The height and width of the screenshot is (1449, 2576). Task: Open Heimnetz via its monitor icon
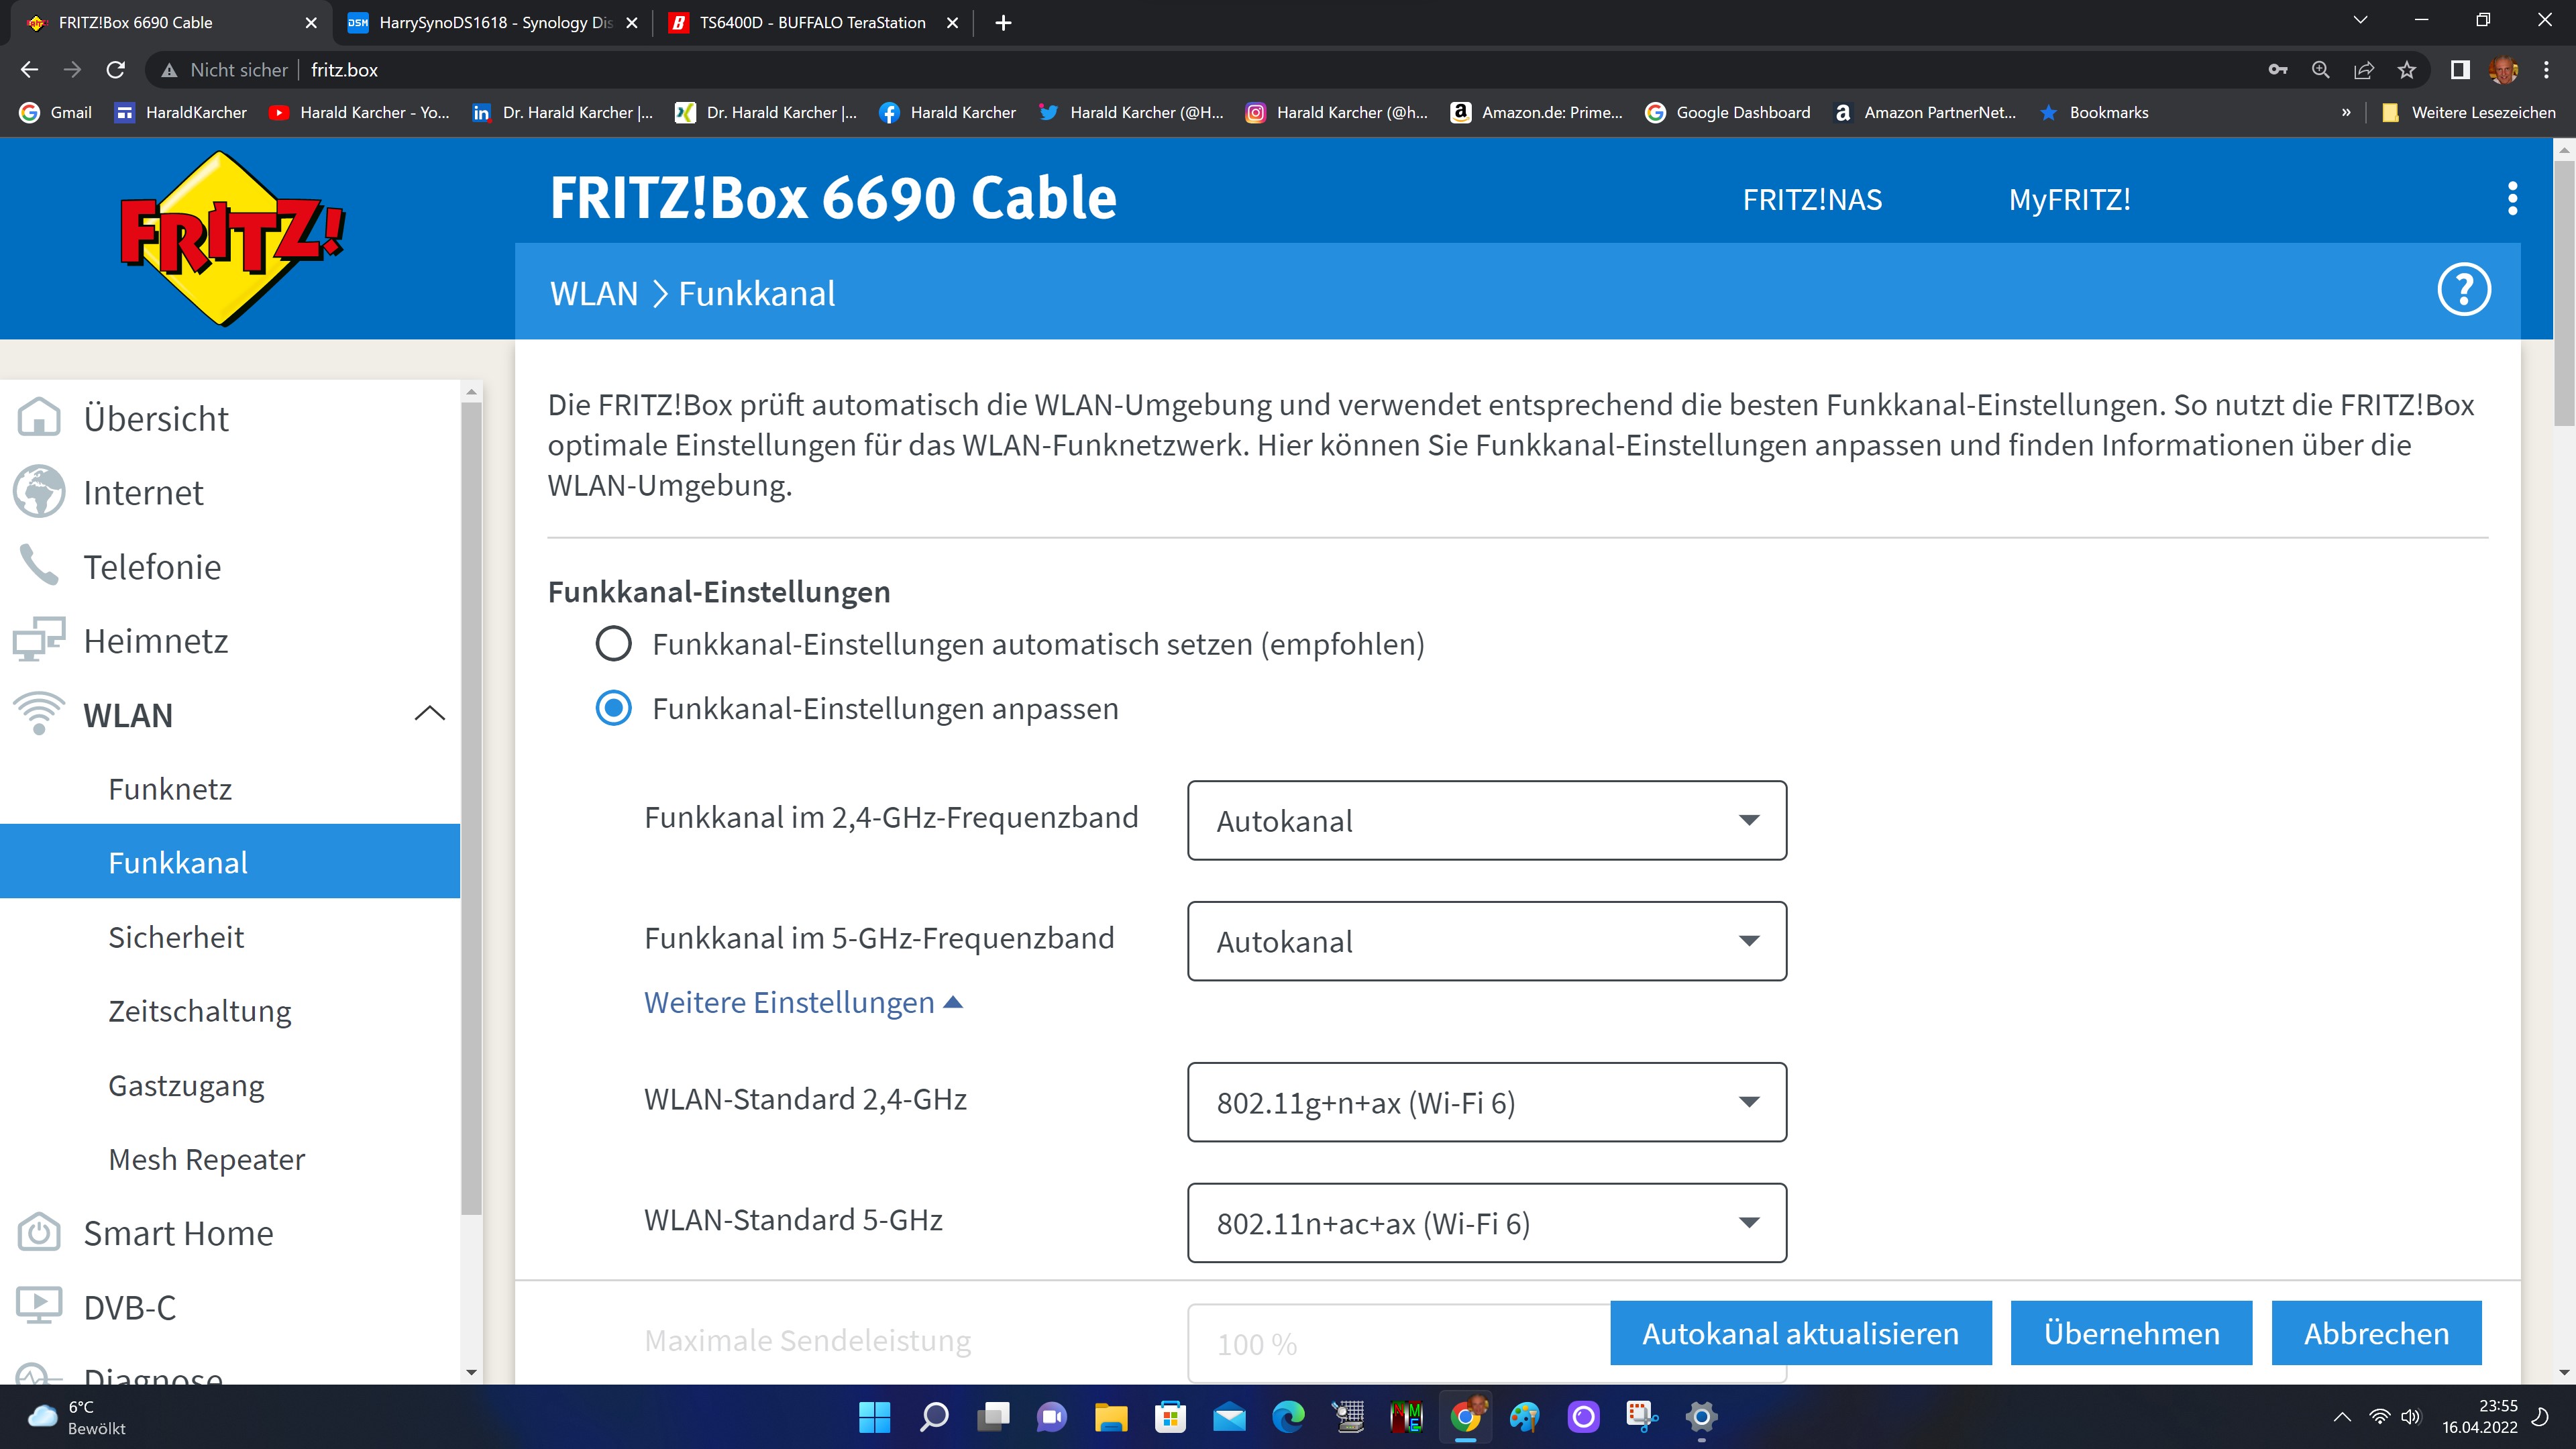[39, 640]
